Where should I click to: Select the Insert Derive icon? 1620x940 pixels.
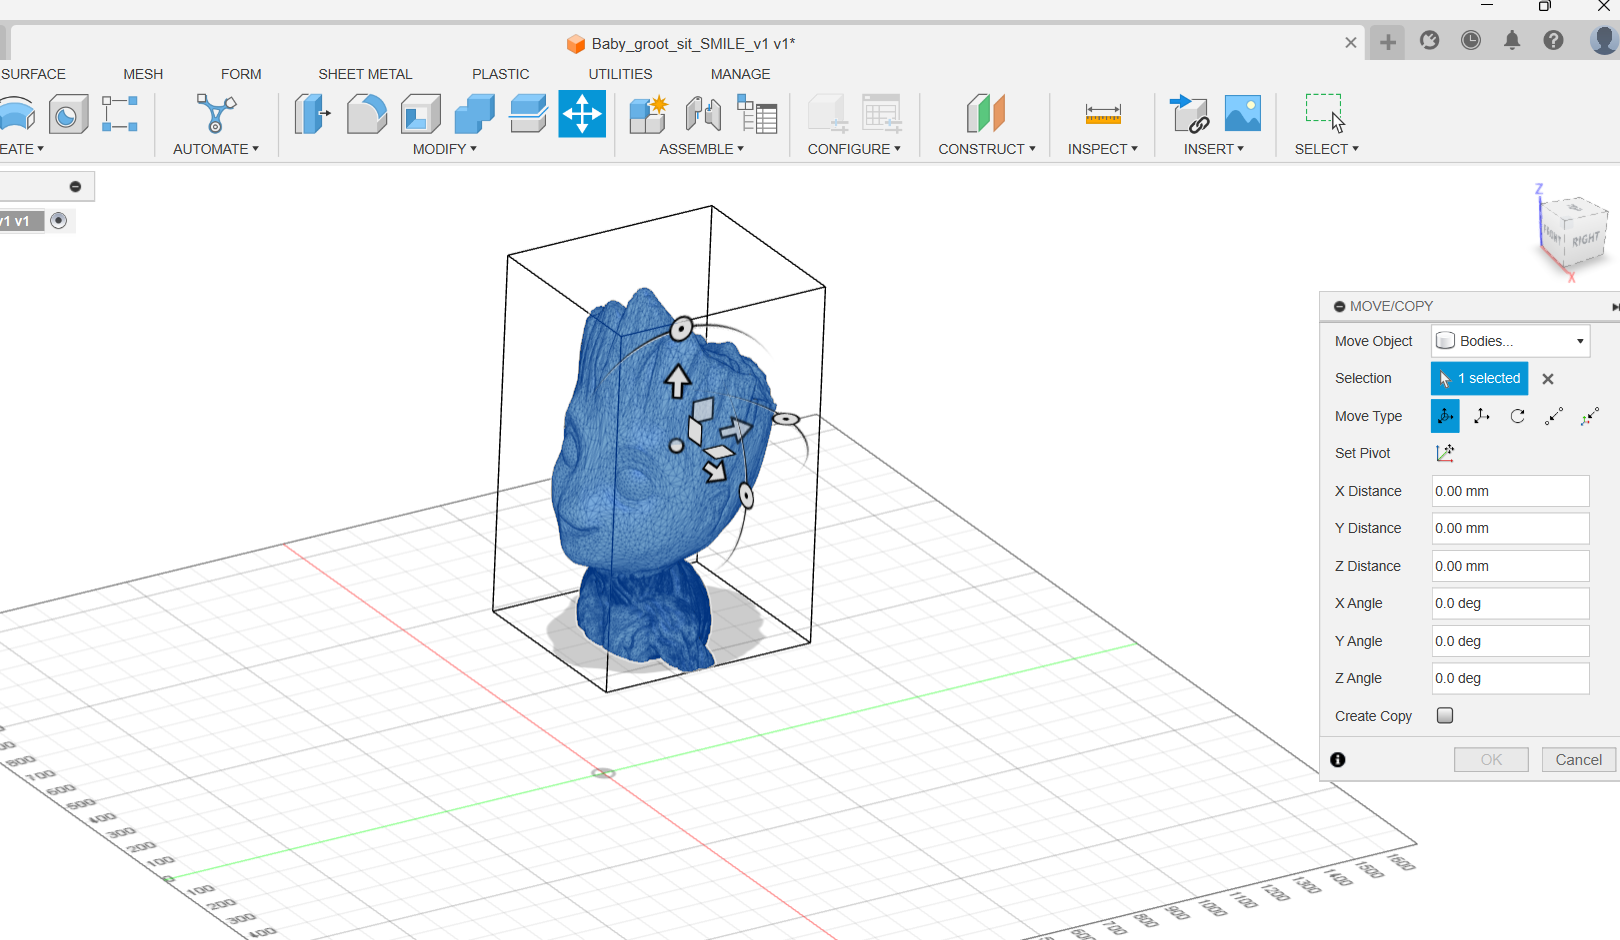1189,114
